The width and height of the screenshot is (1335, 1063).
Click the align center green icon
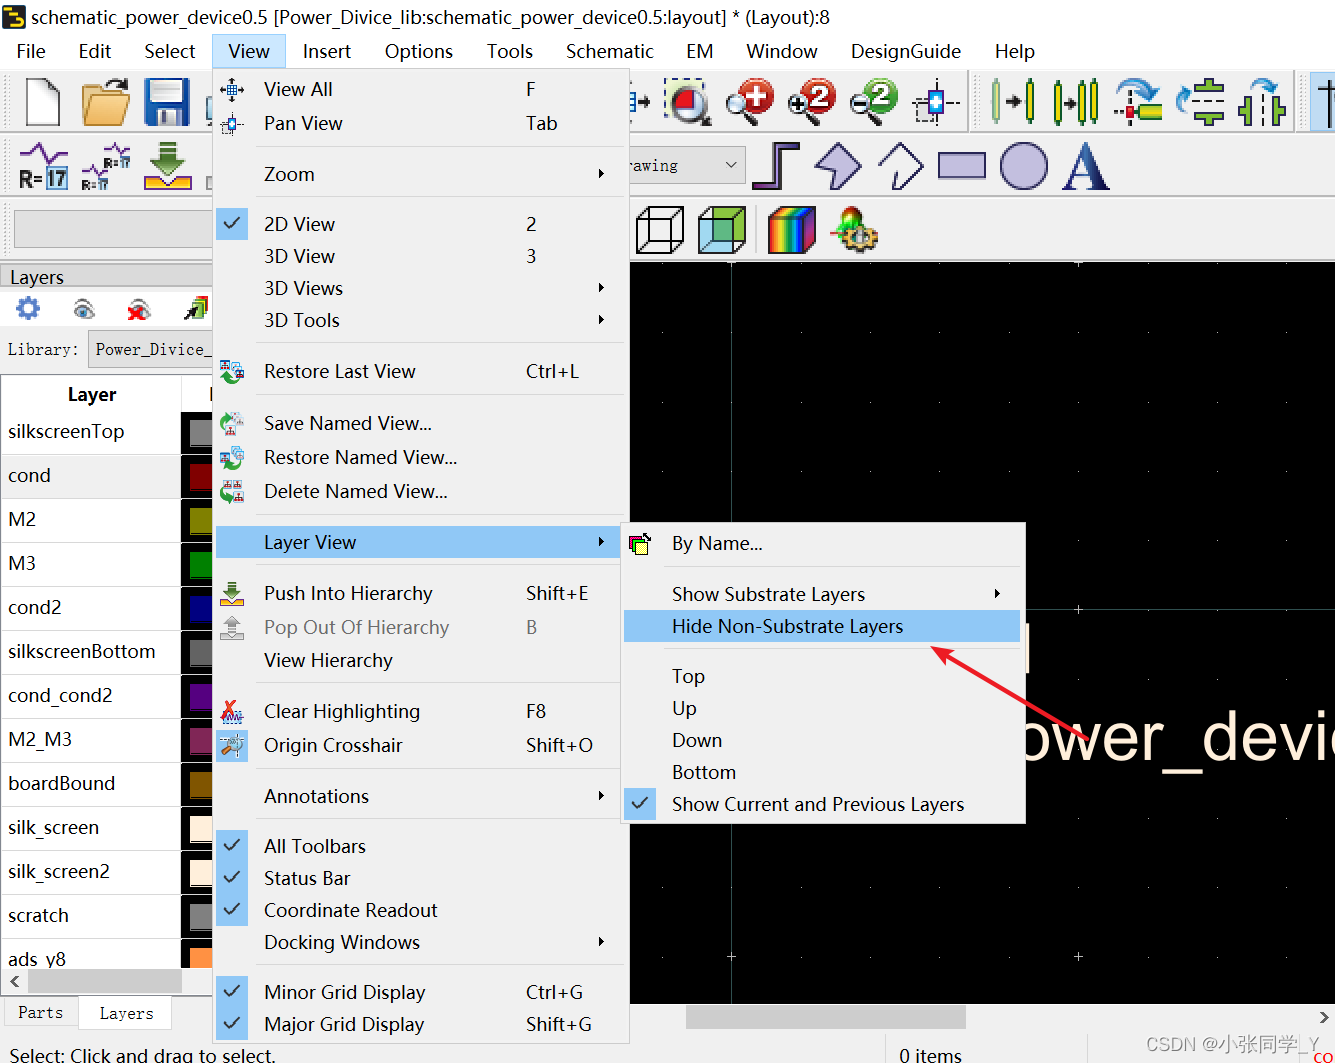pyautogui.click(x=1201, y=101)
